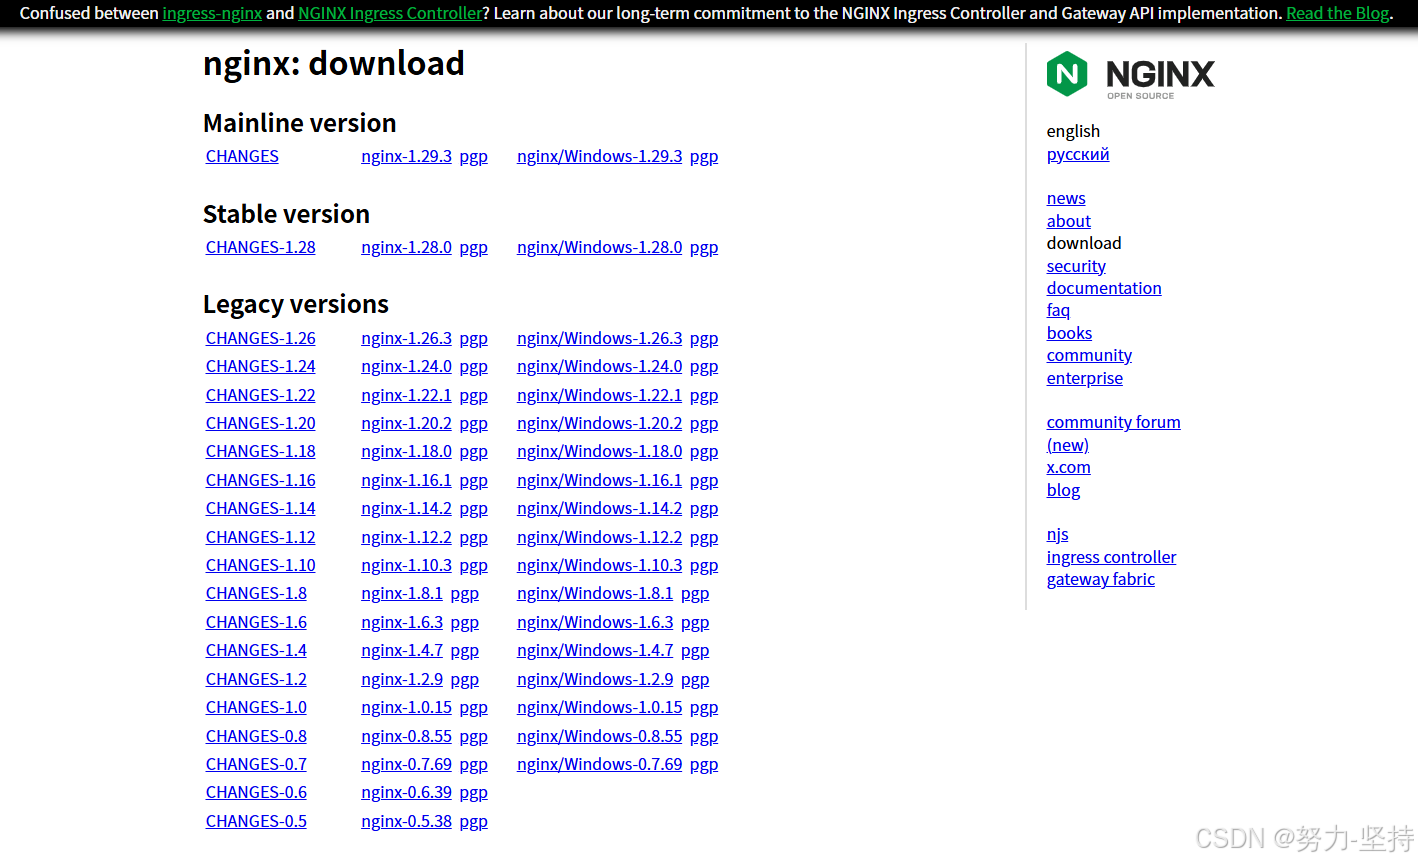Open the news page

click(1066, 198)
